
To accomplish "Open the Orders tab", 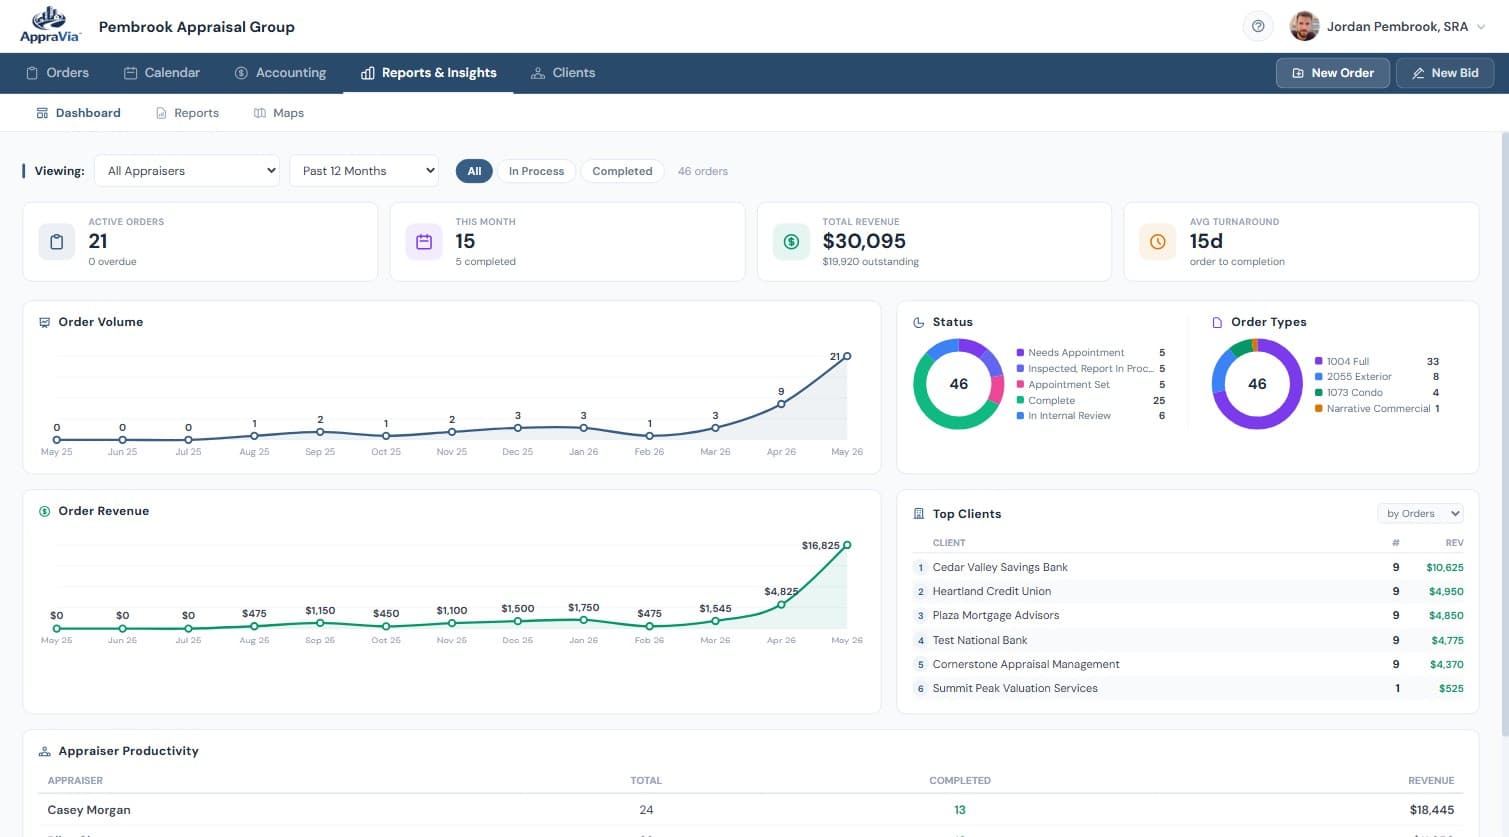I will pos(57,73).
